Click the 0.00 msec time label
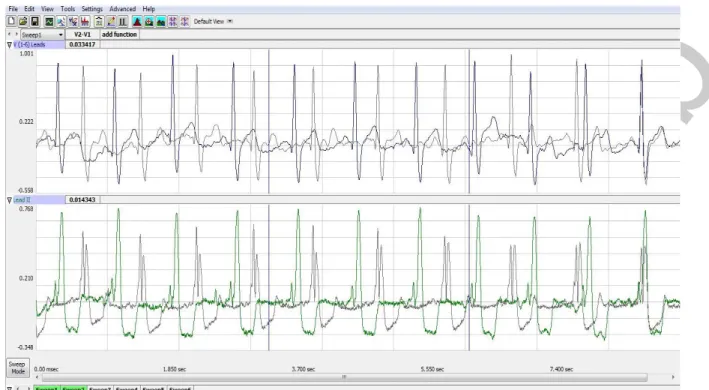This screenshot has width=709, height=390. click(47, 369)
